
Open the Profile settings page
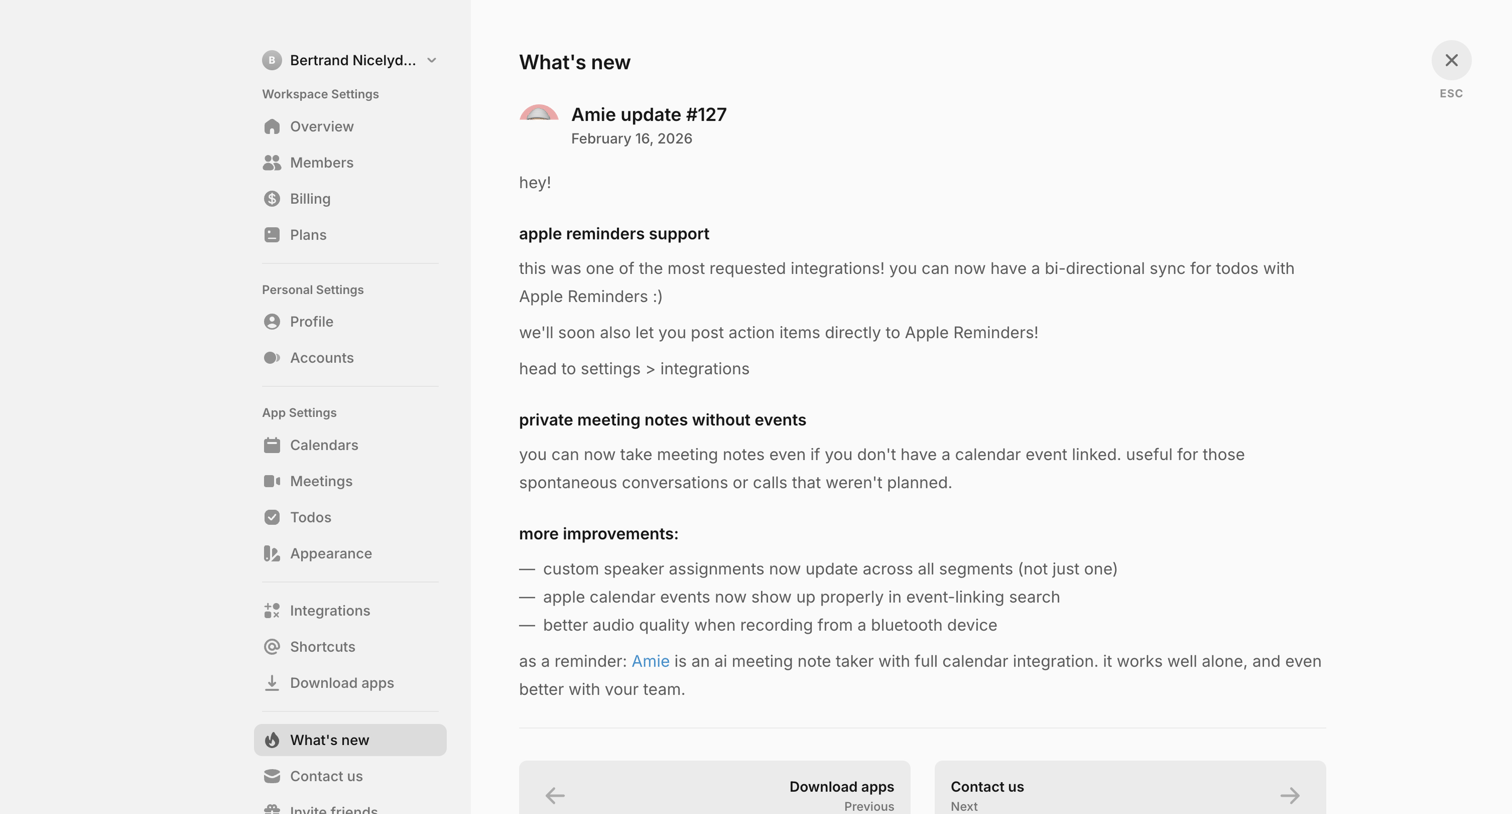tap(350, 322)
